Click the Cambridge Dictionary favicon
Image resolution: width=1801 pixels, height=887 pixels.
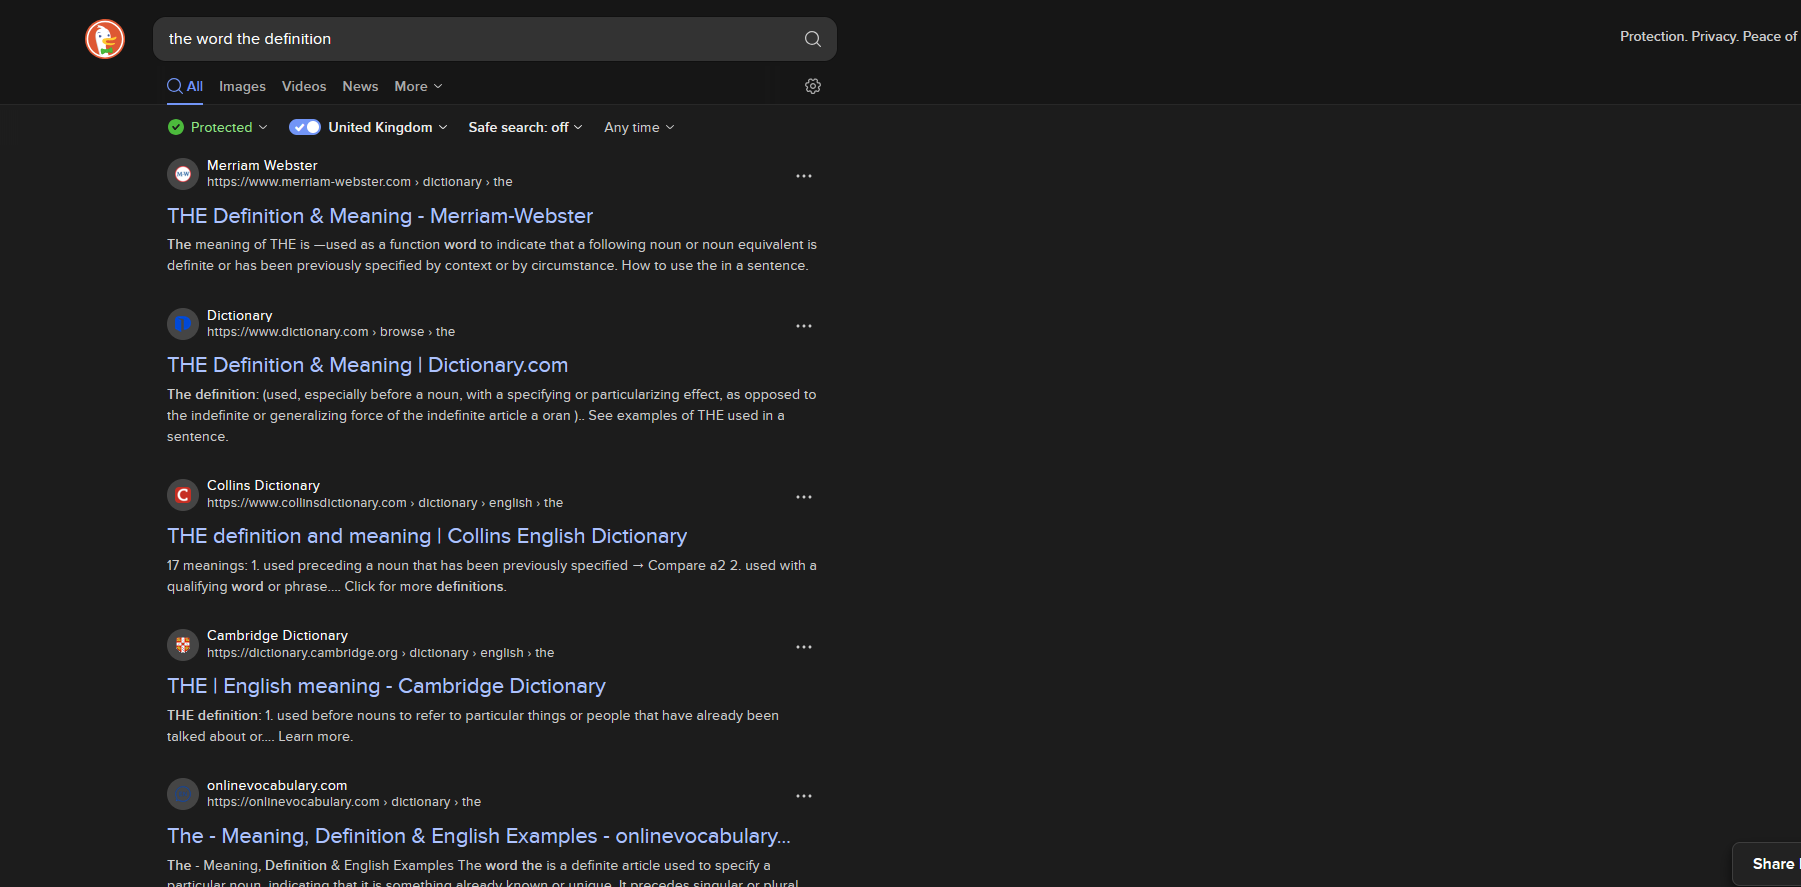coord(183,645)
